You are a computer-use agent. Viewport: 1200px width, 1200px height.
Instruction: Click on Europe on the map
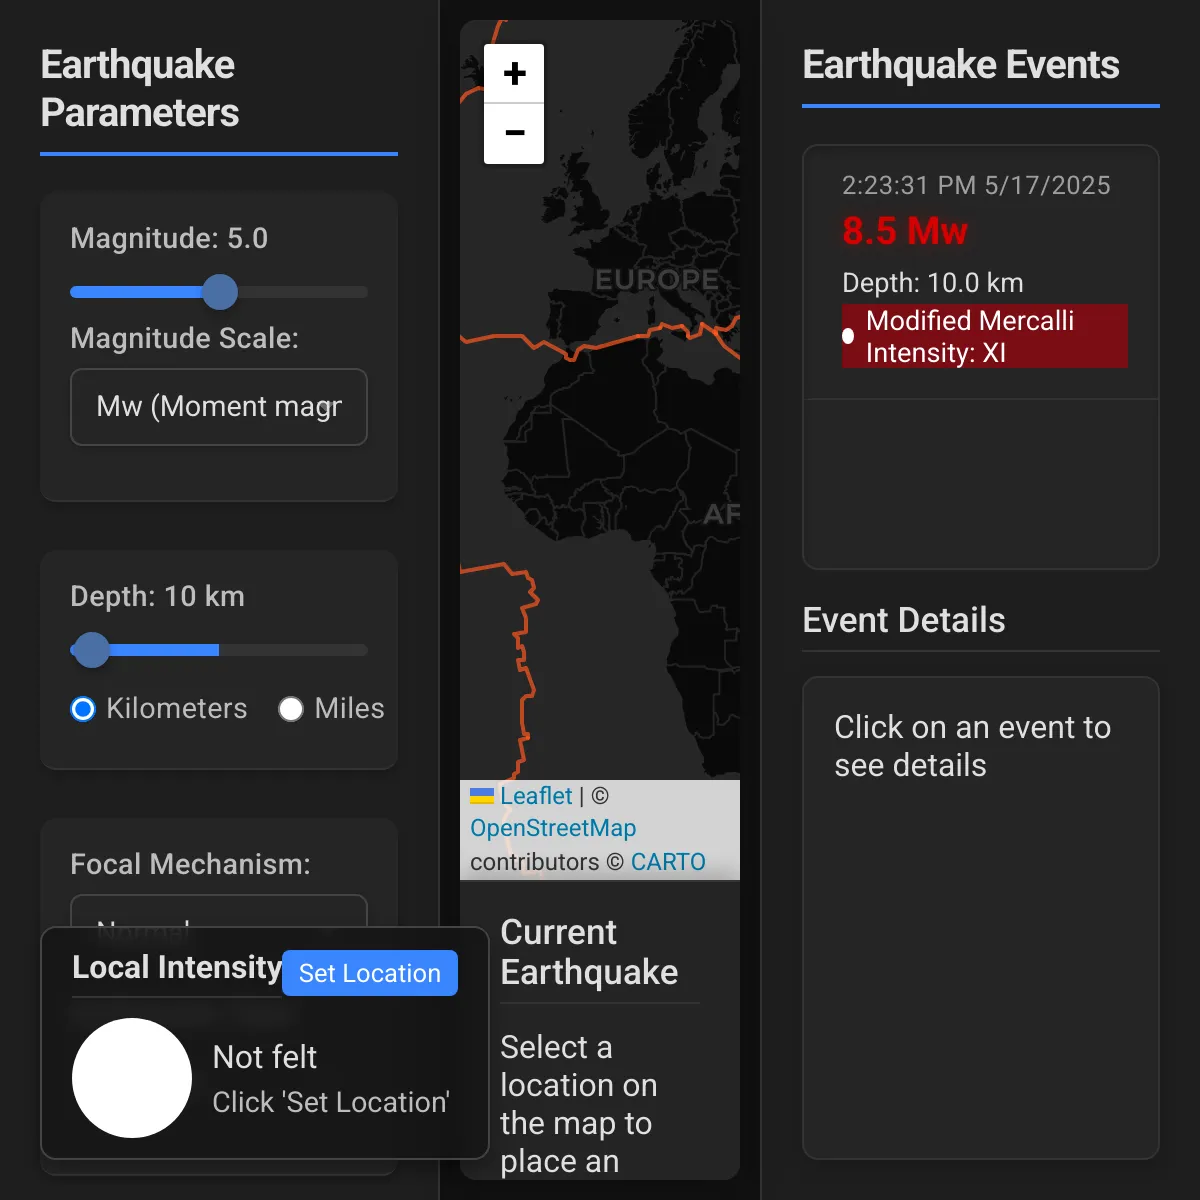coord(655,280)
